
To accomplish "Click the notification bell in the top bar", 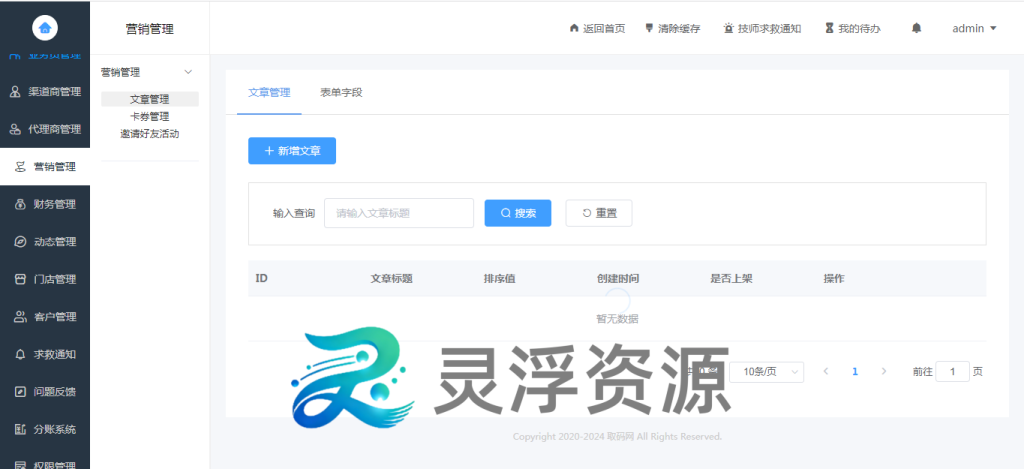I will tap(916, 28).
